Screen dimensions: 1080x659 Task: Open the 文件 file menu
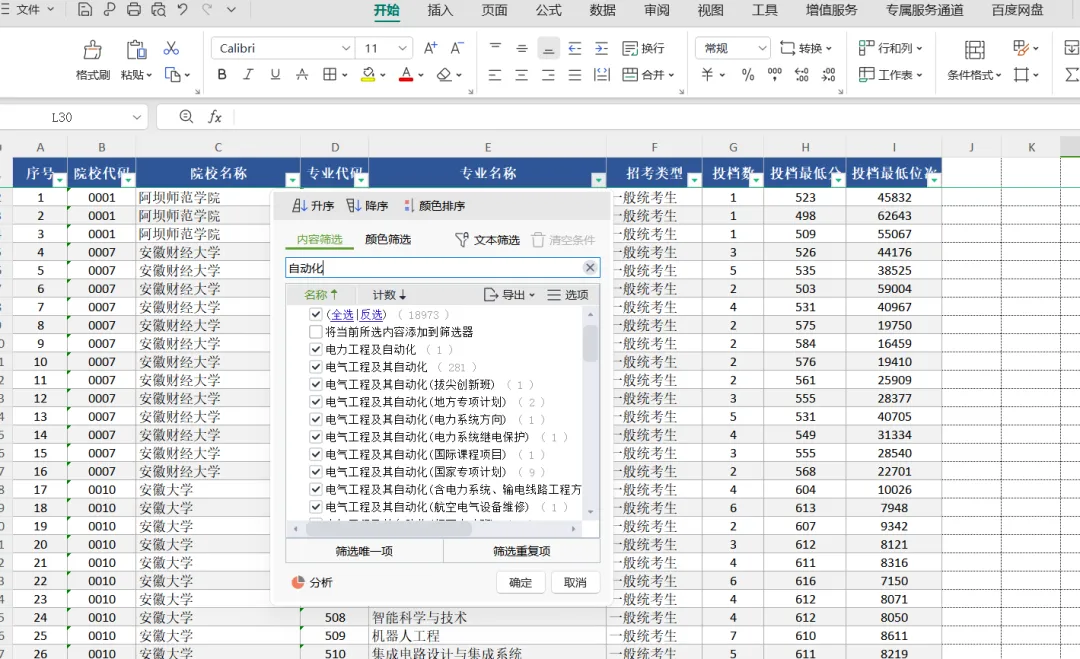click(x=28, y=10)
